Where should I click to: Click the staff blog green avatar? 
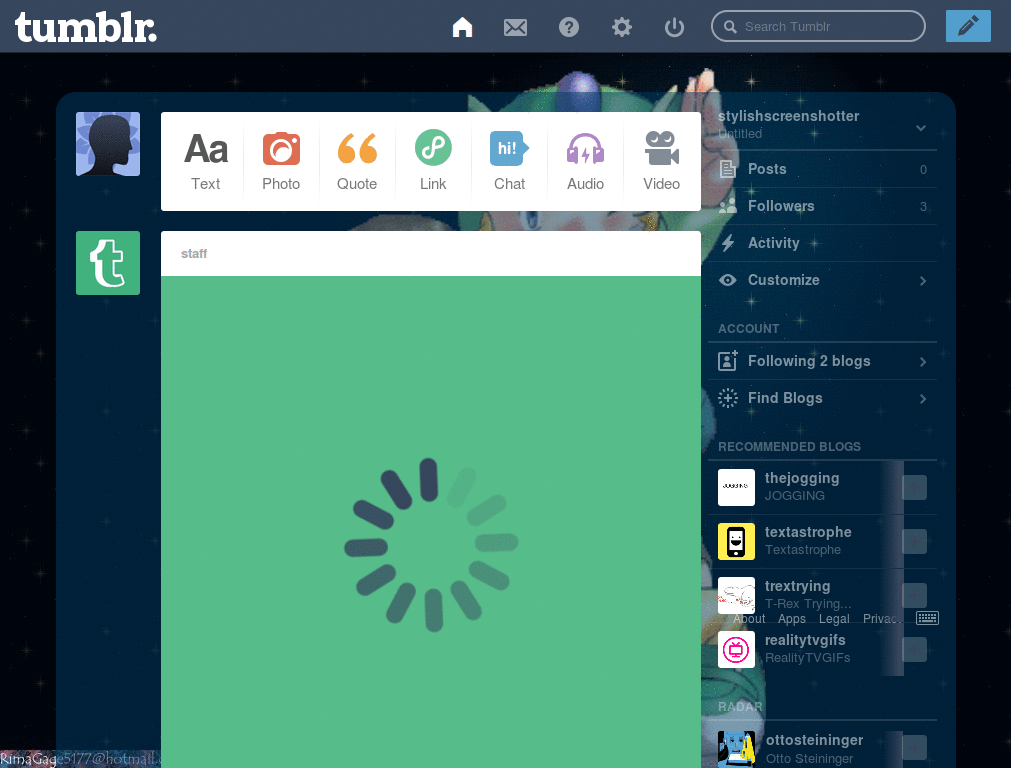tap(108, 263)
